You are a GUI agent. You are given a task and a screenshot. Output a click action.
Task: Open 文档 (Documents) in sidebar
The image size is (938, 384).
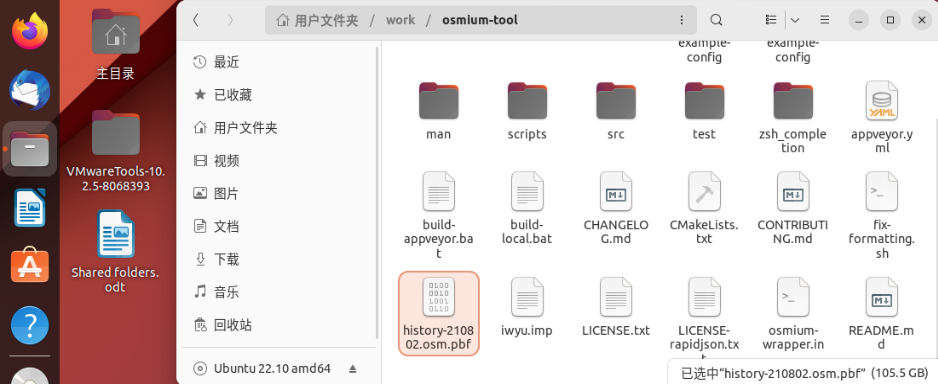278,226
